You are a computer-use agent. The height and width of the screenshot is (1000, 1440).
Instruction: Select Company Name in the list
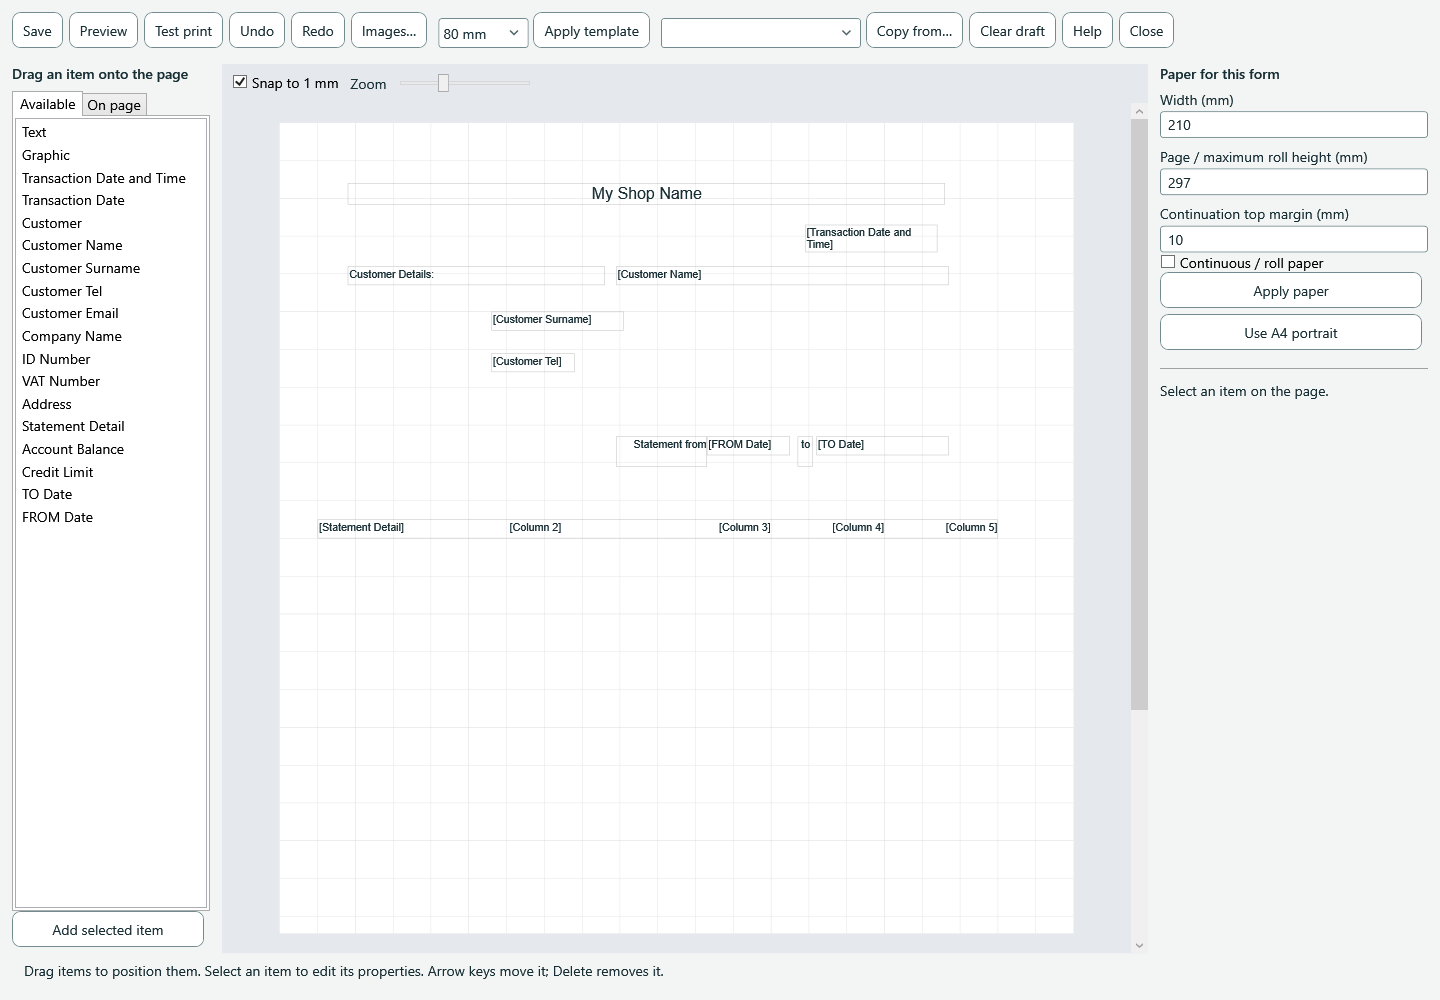pyautogui.click(x=111, y=336)
